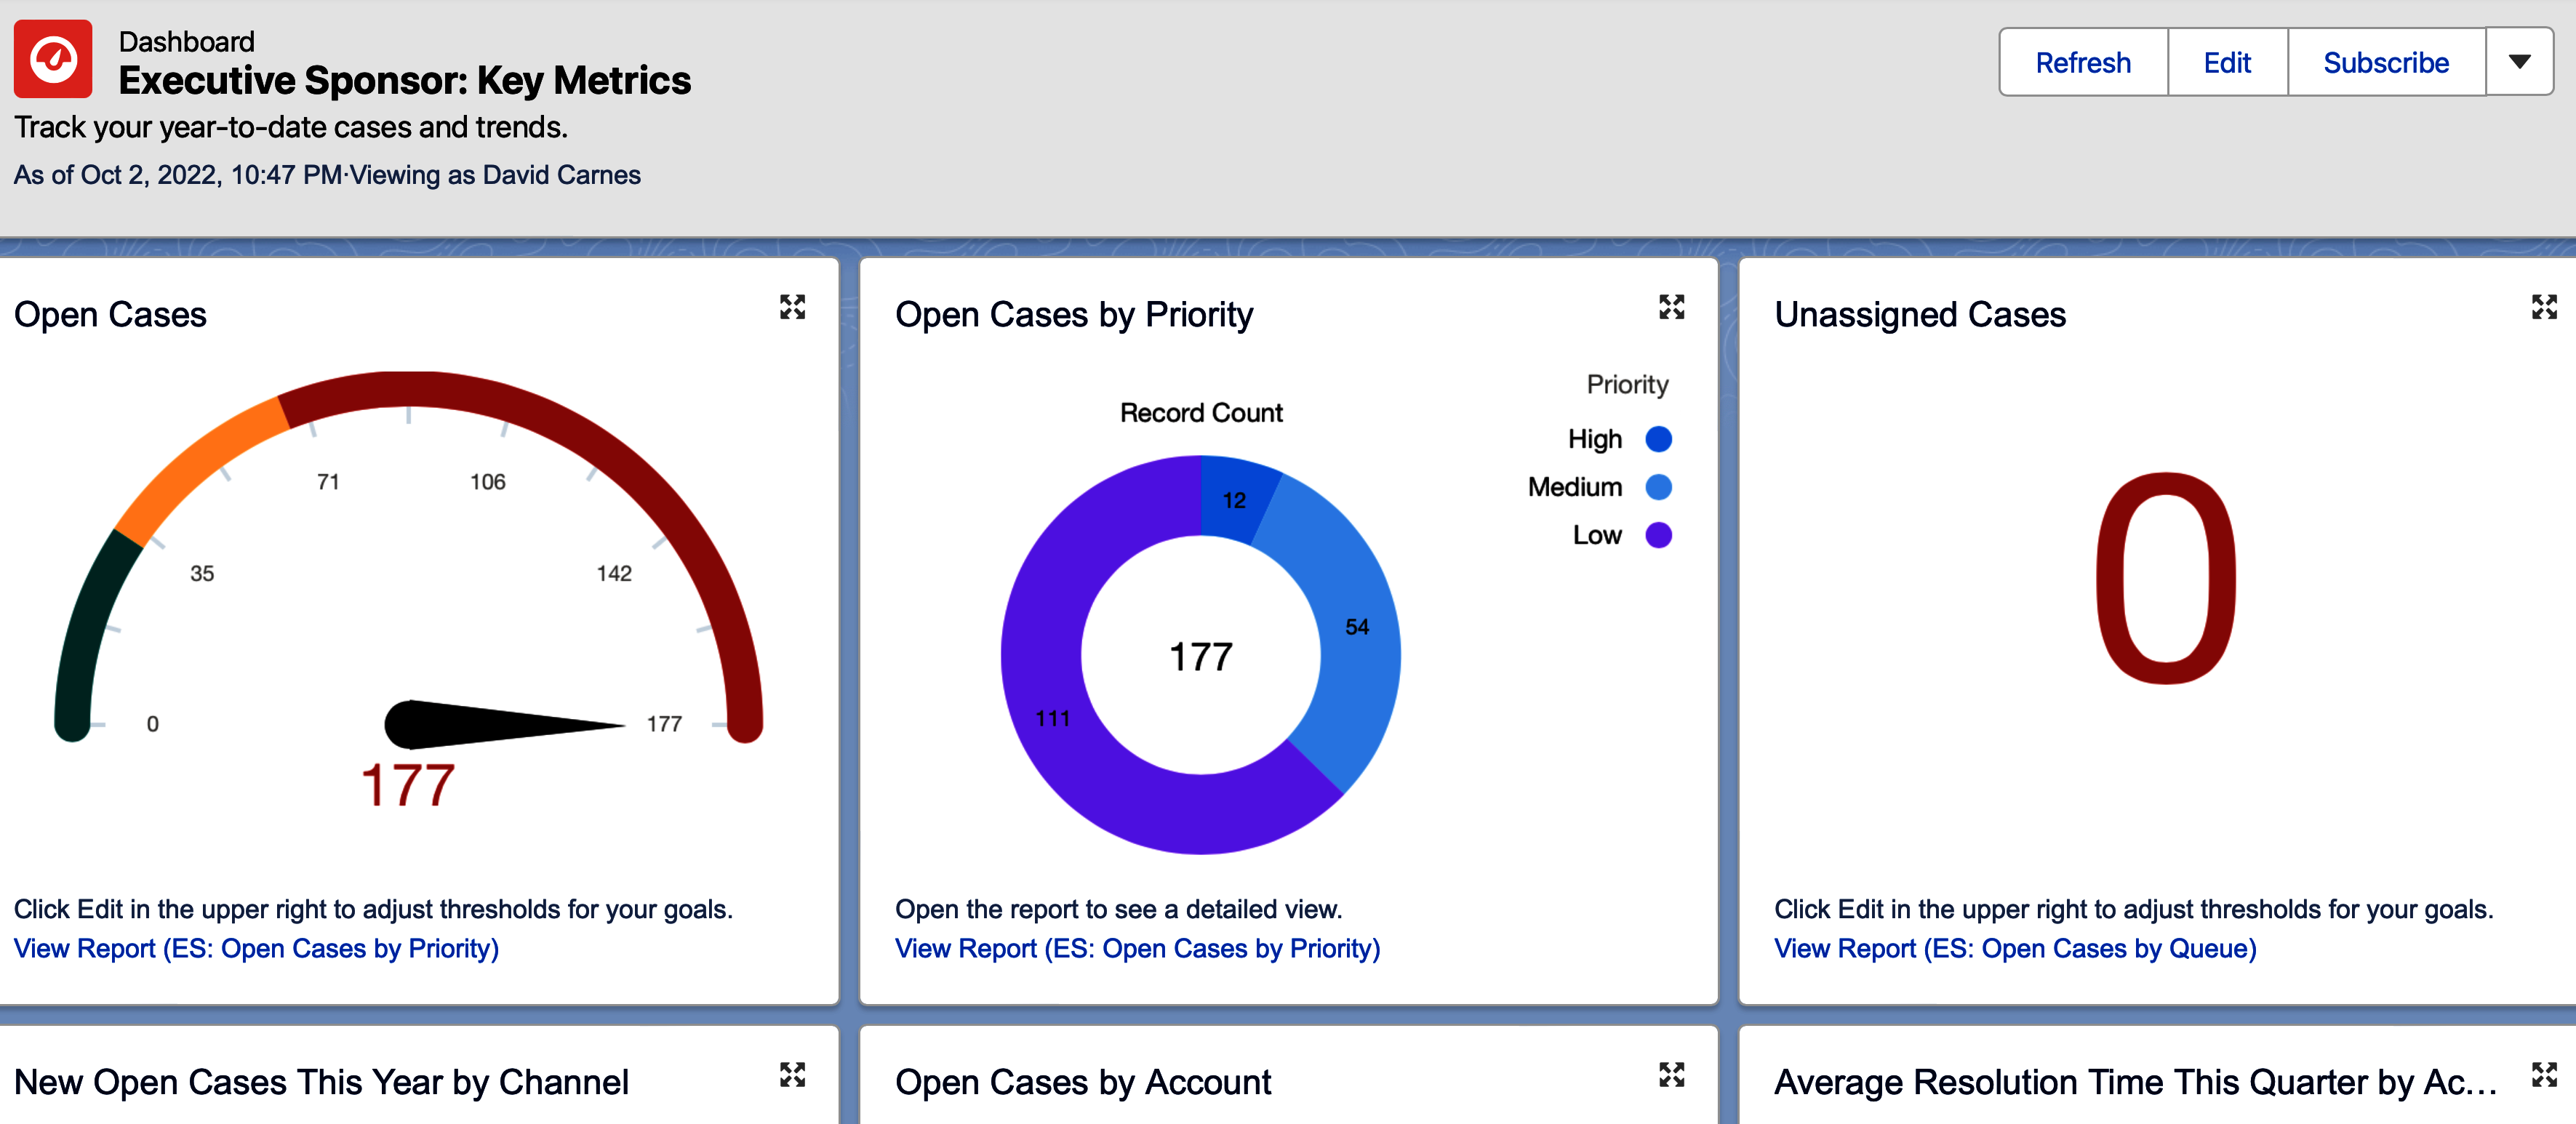Click the New Open Cases This Year by Channel title
The image size is (2576, 1124).
pyautogui.click(x=321, y=1082)
